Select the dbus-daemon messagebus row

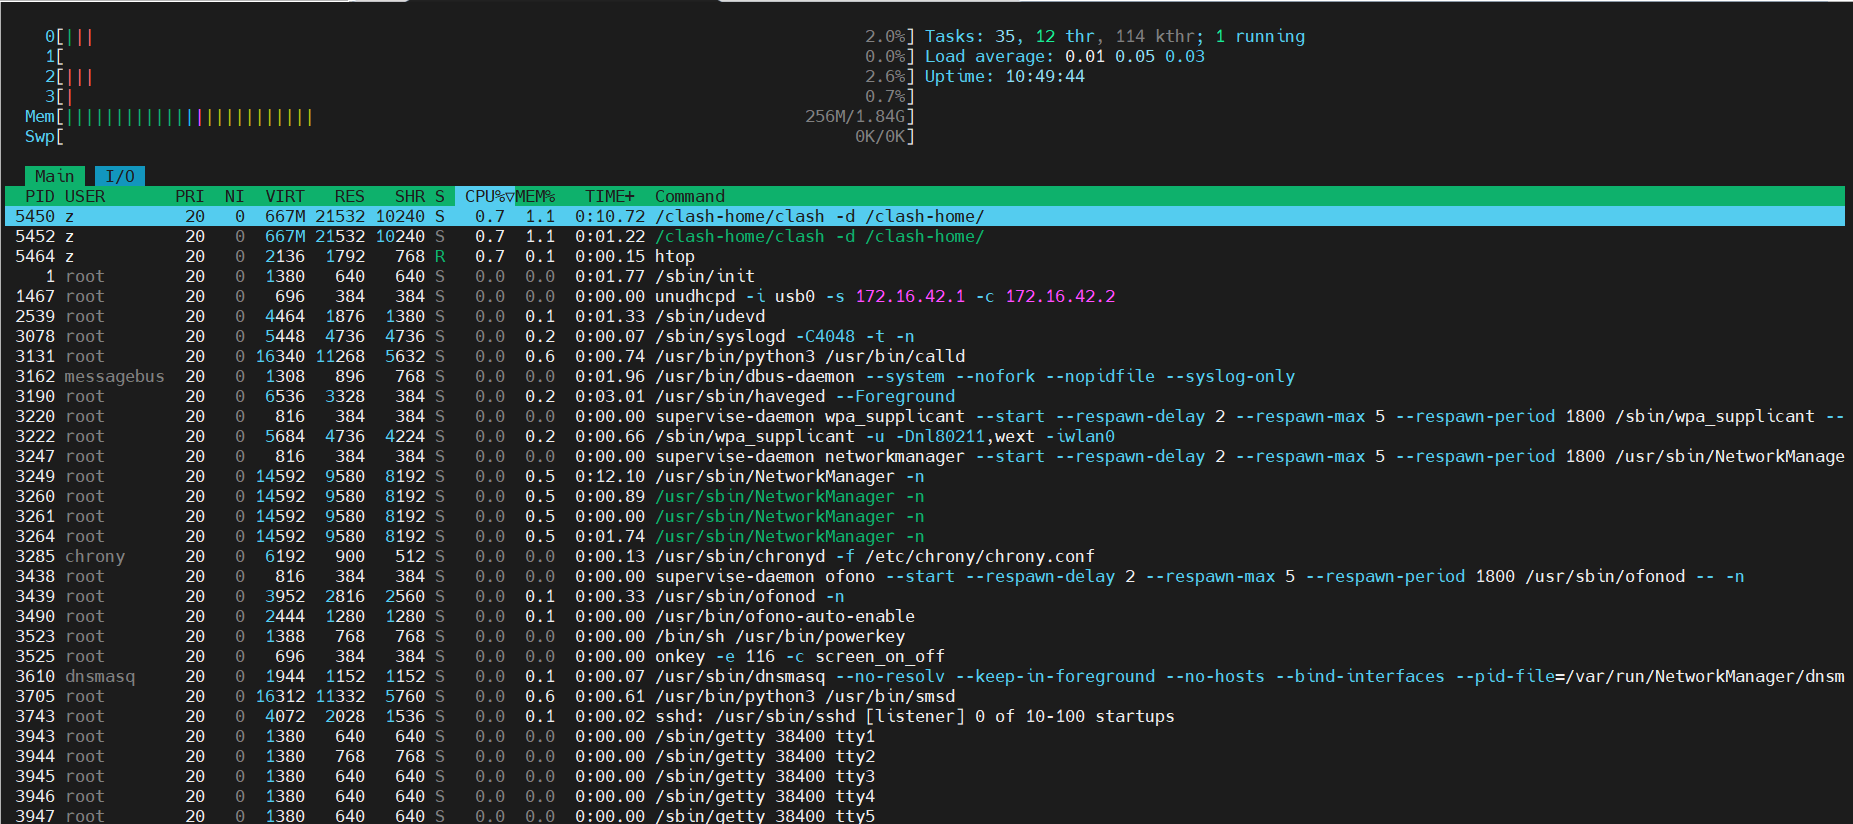[925, 376]
